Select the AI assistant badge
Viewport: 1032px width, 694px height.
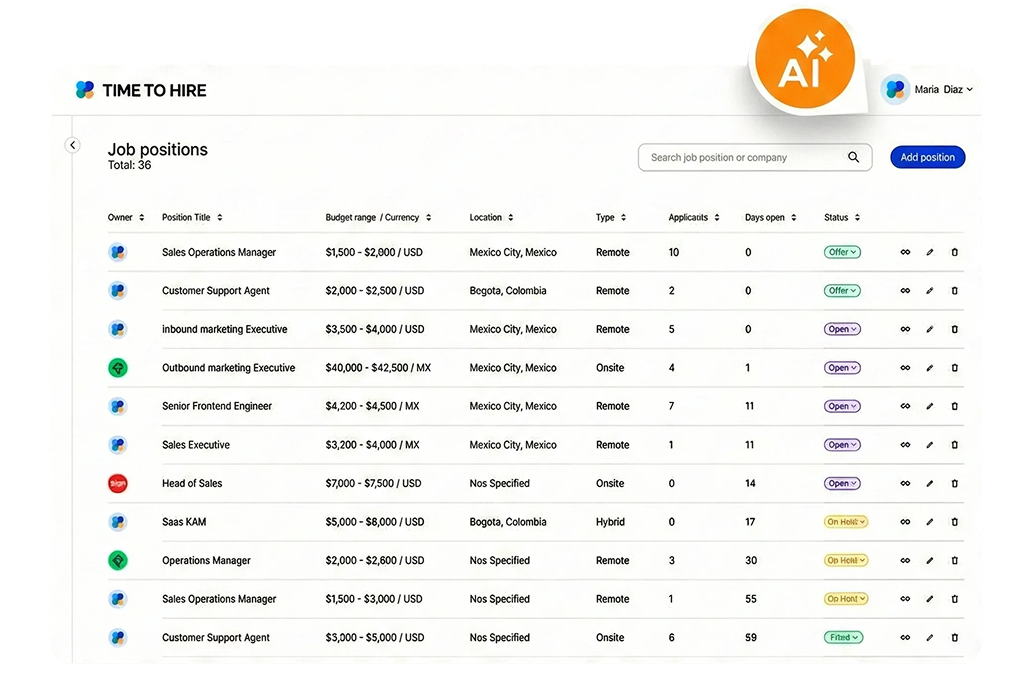805,57
